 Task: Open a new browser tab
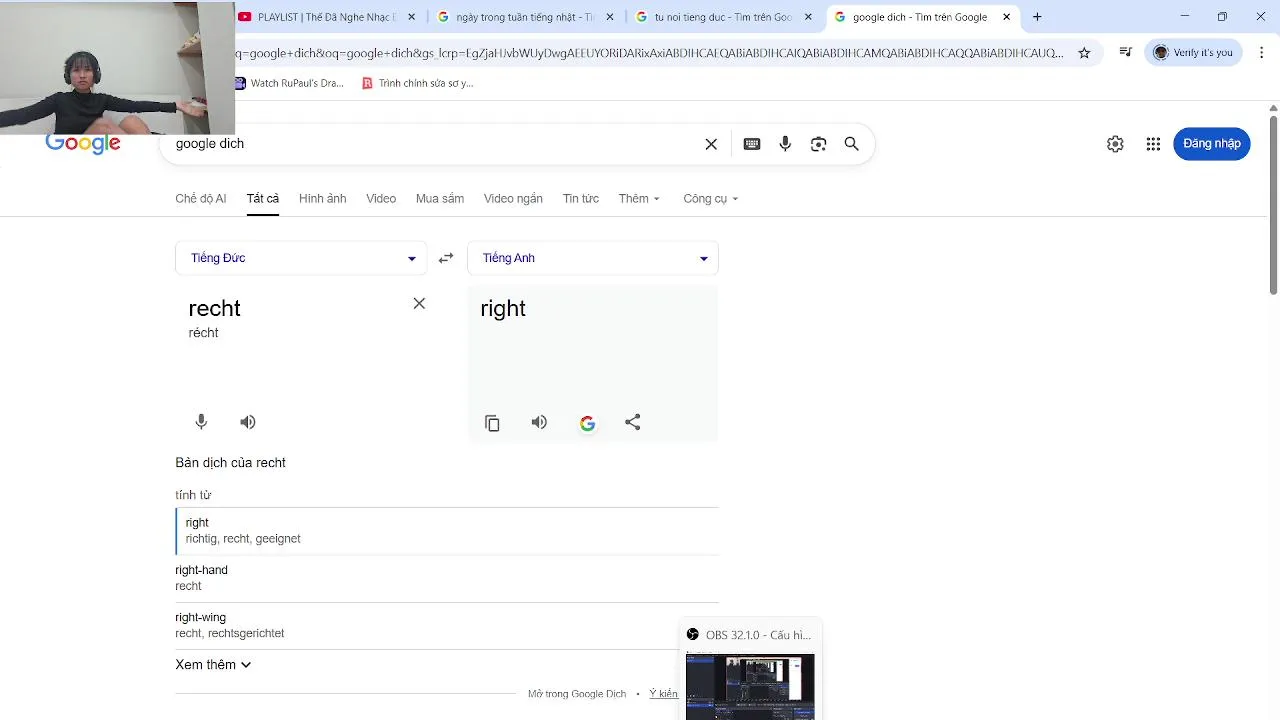(x=1037, y=17)
